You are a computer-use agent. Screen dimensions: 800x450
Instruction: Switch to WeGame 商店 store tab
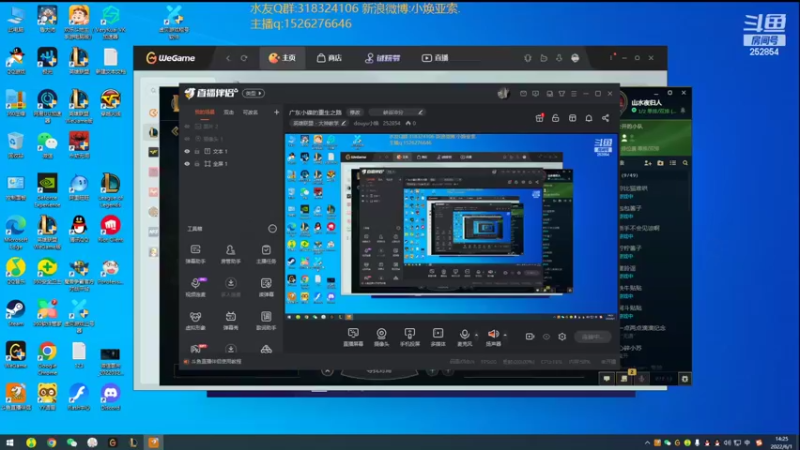tap(329, 58)
